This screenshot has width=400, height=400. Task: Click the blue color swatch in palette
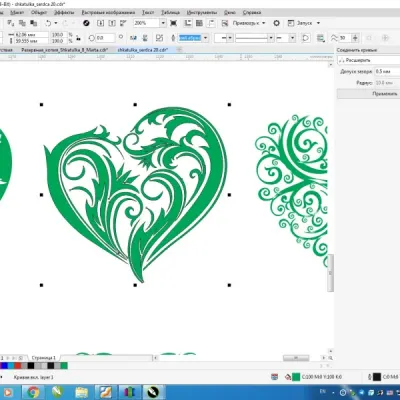[4, 366]
